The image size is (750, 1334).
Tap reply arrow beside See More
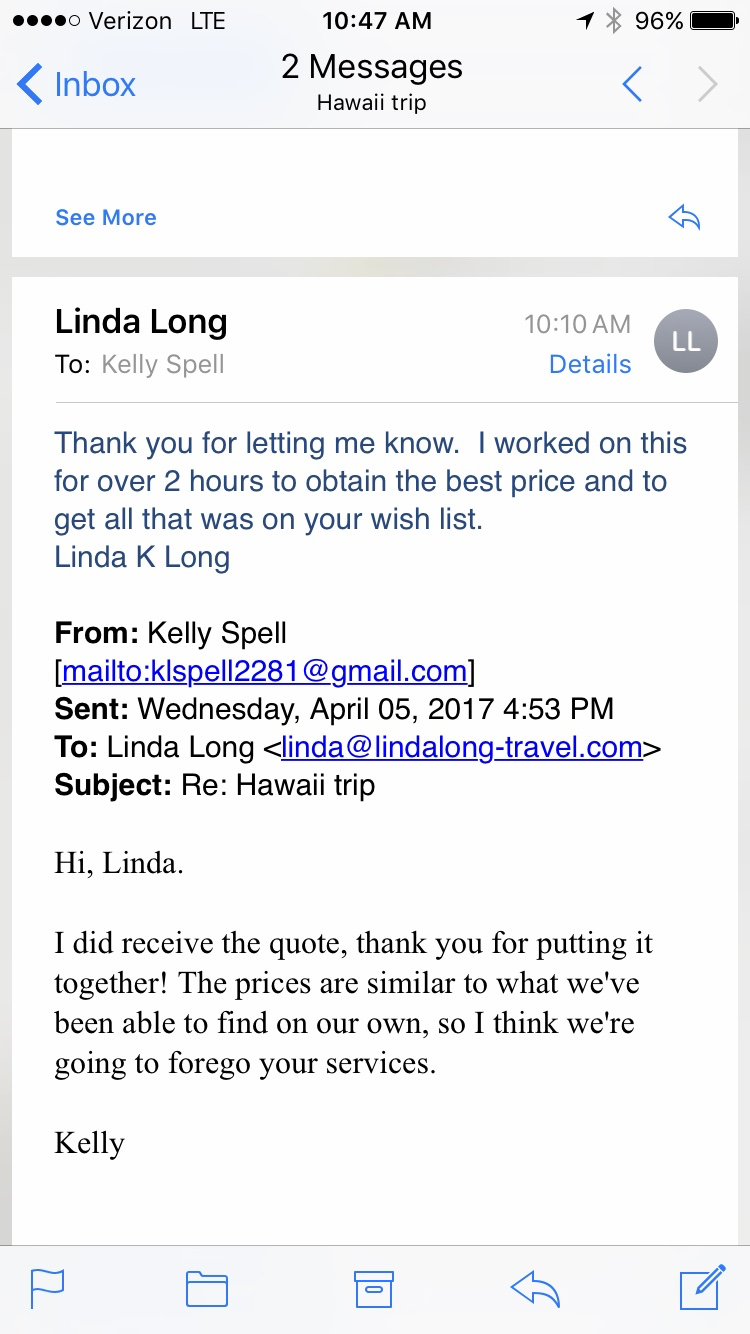[684, 218]
